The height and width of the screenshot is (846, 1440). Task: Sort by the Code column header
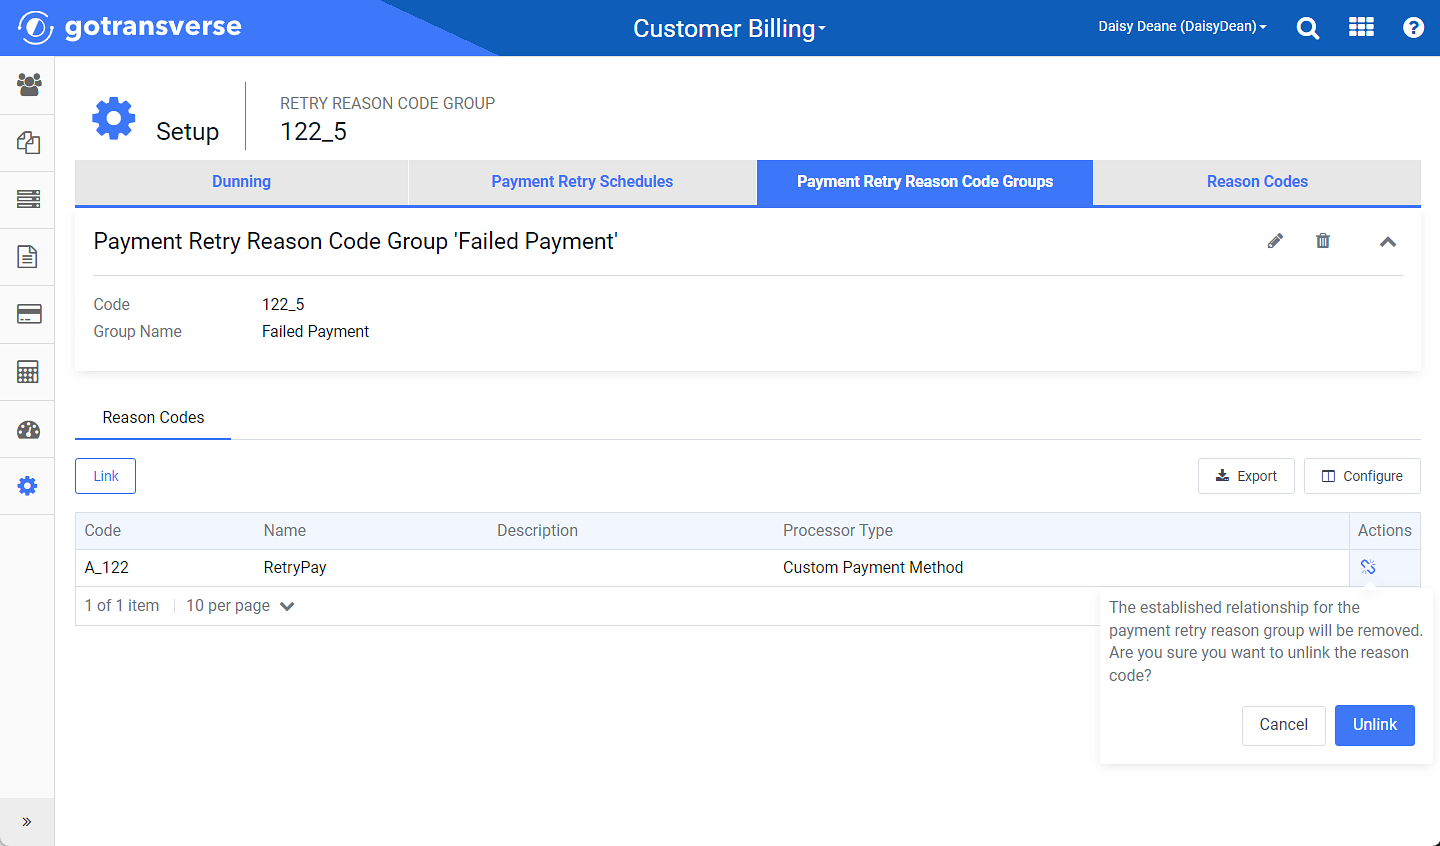tap(103, 531)
